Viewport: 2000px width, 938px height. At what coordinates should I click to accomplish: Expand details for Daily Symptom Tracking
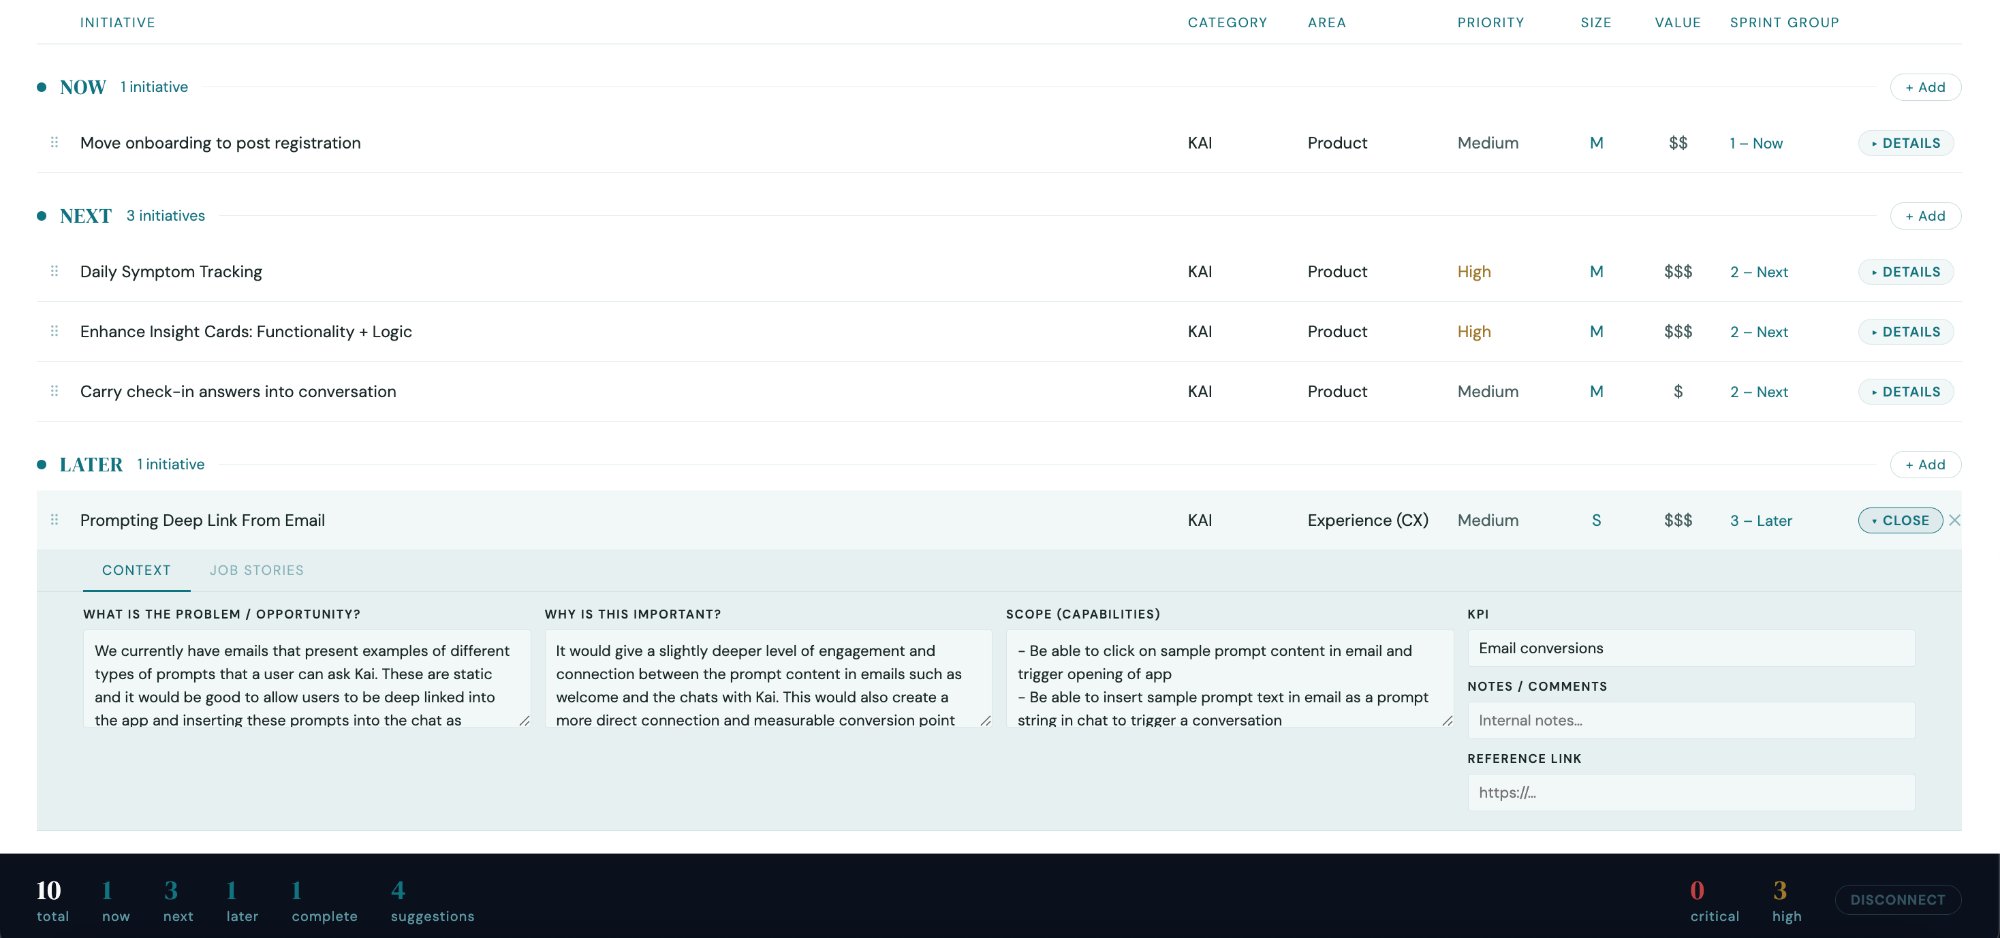tap(1906, 271)
